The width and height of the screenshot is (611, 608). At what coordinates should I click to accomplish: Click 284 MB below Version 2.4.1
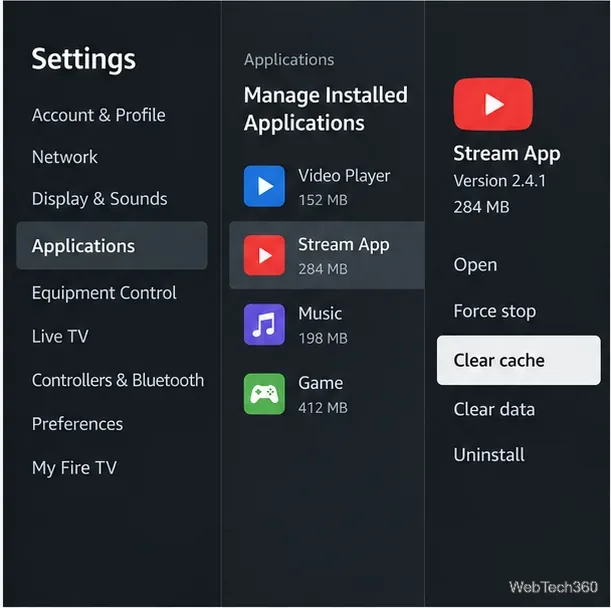[x=481, y=207]
